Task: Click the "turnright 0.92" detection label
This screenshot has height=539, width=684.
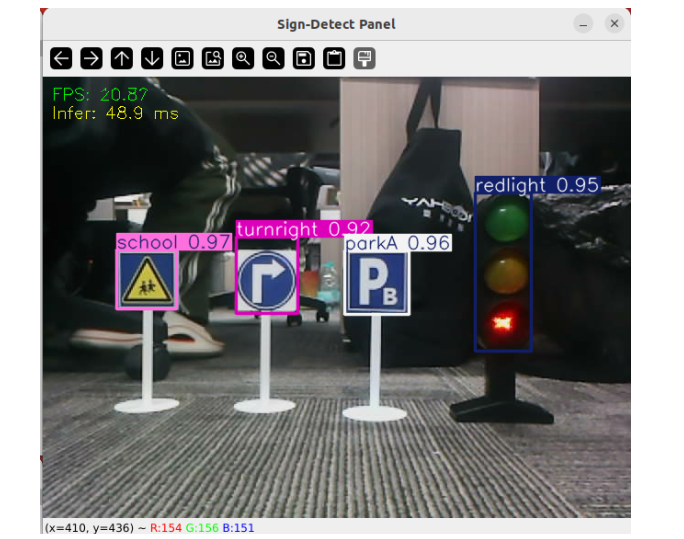Action: (304, 229)
